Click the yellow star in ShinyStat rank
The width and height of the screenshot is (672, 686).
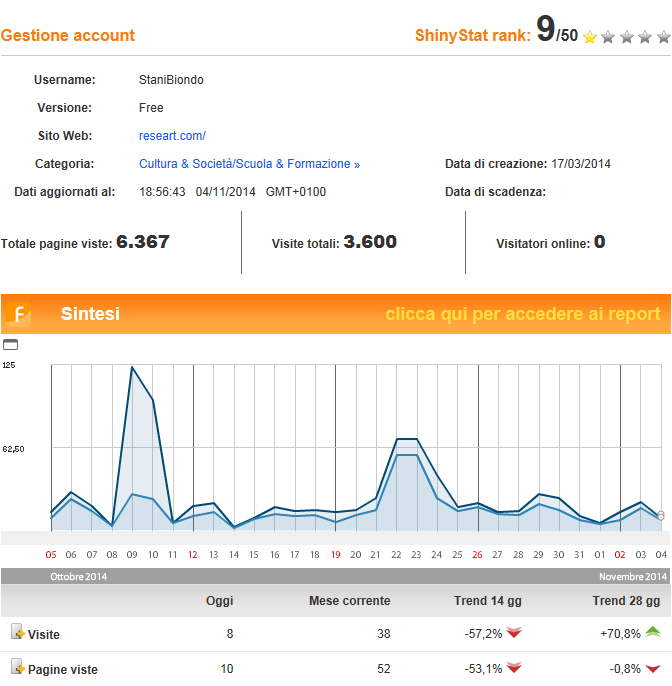tap(590, 37)
